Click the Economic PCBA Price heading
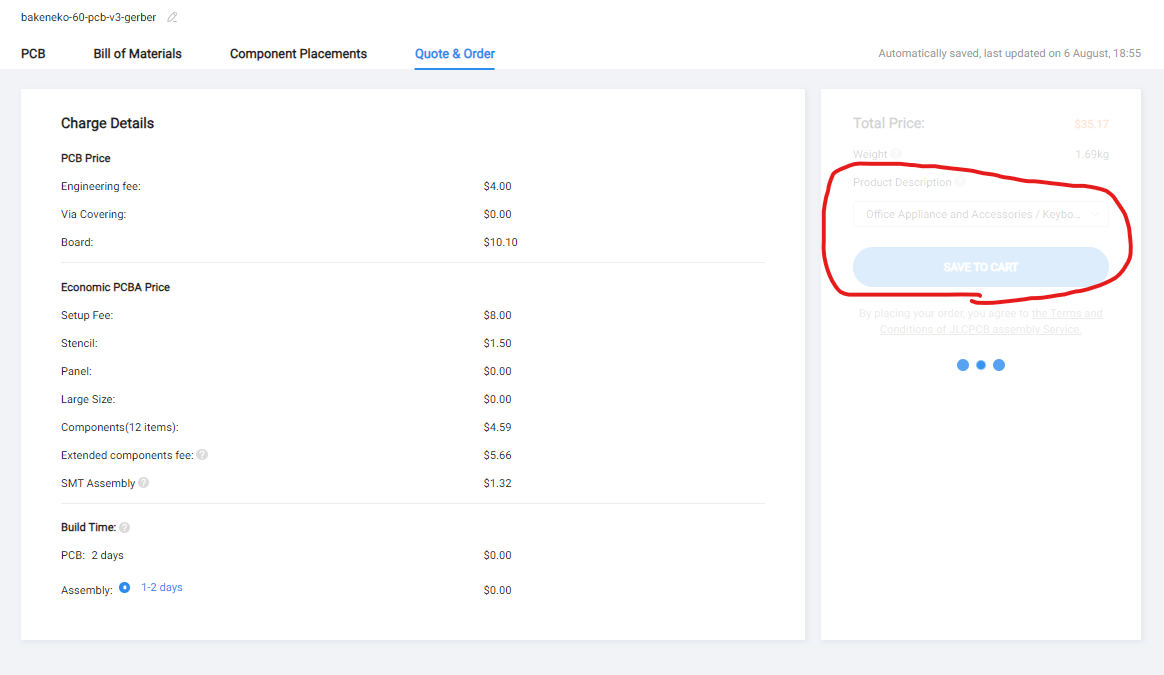The width and height of the screenshot is (1164, 675). coord(115,287)
